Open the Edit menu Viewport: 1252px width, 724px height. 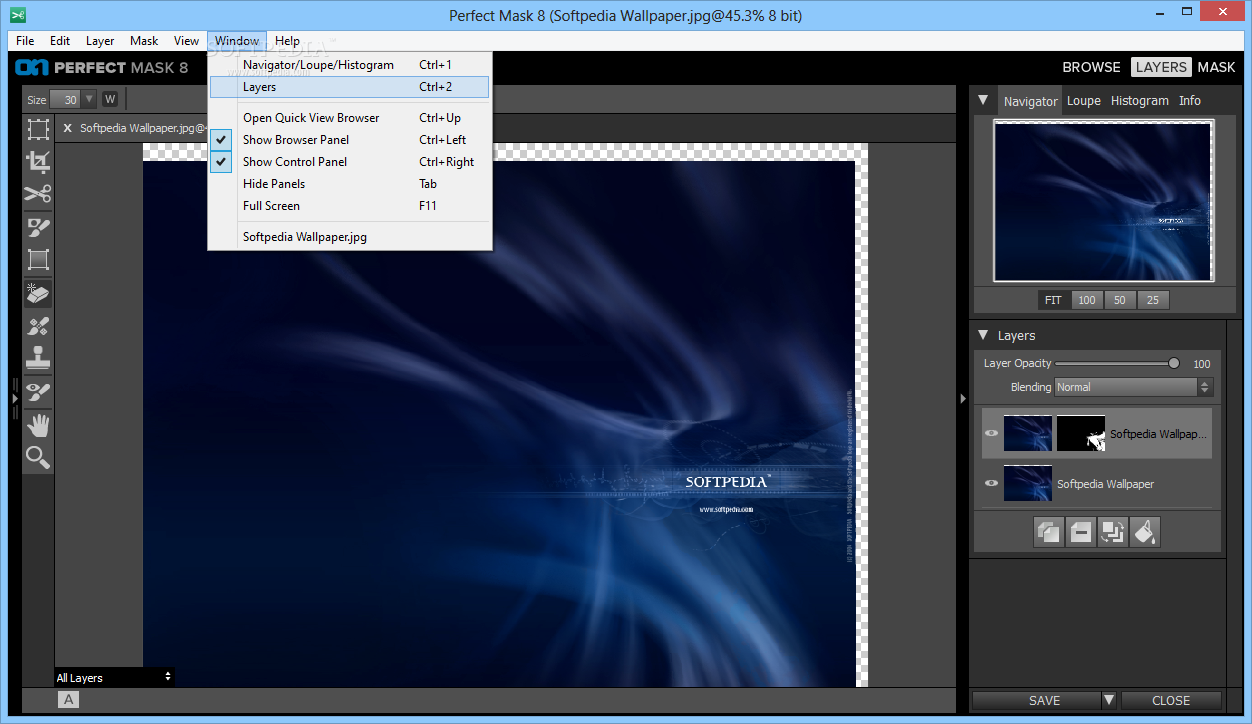(x=60, y=41)
